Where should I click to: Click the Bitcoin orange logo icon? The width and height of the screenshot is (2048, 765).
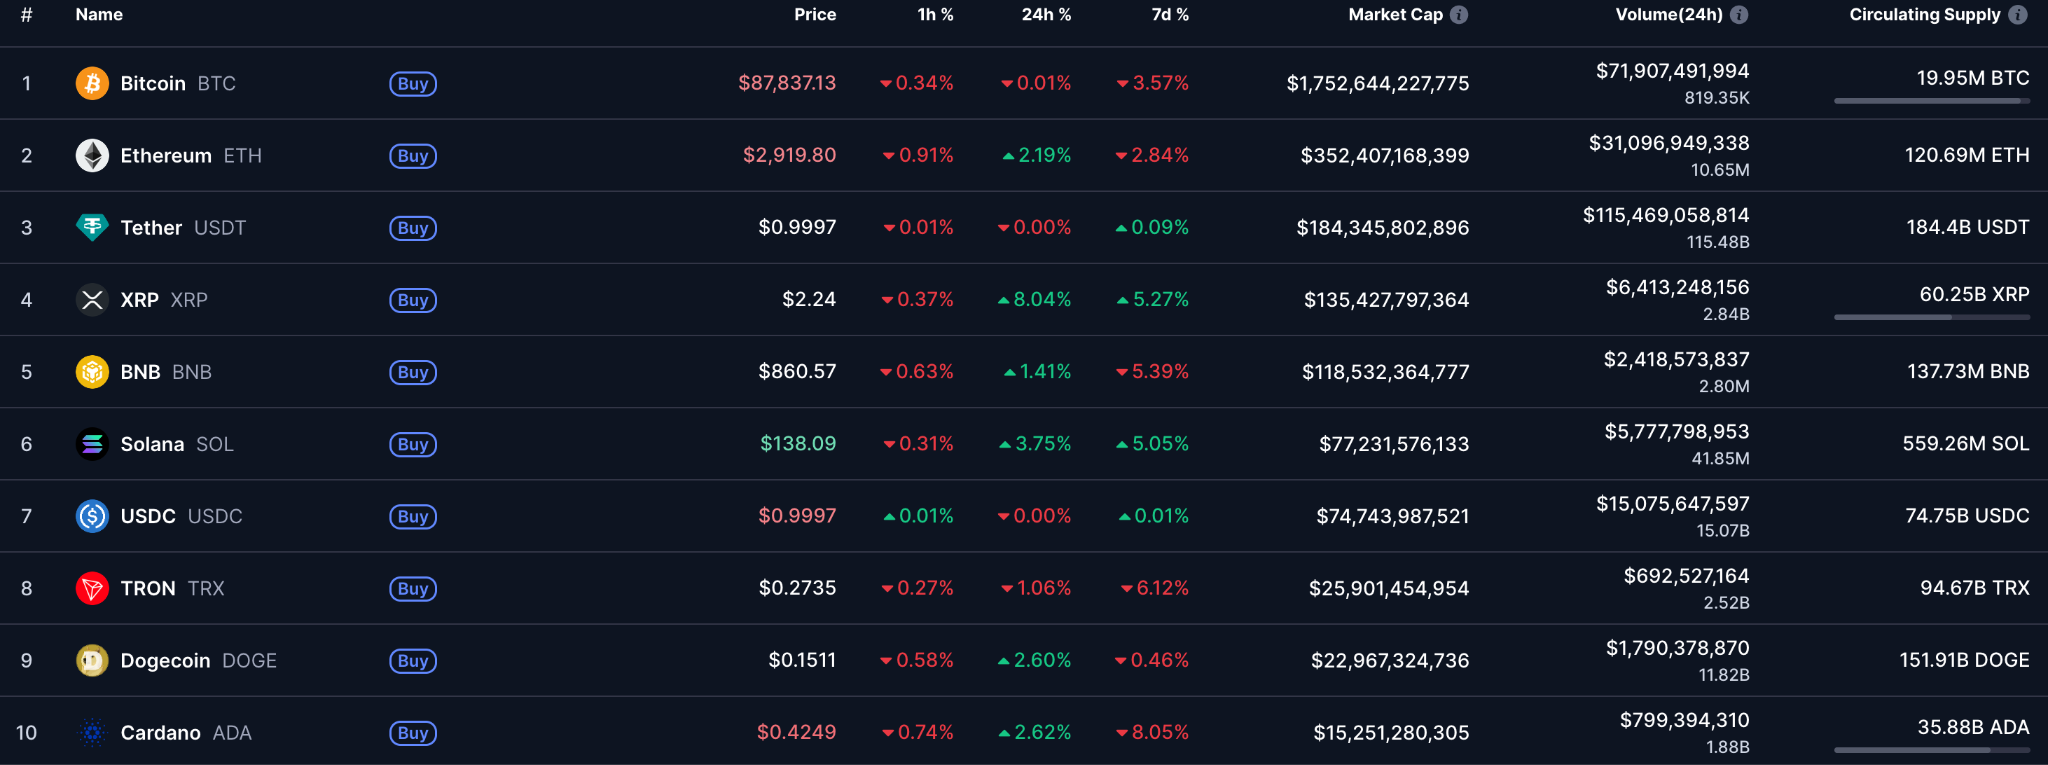92,83
